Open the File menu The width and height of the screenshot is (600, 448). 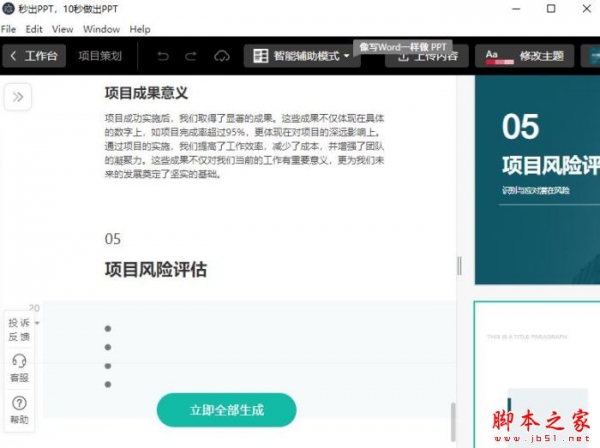(x=9, y=30)
